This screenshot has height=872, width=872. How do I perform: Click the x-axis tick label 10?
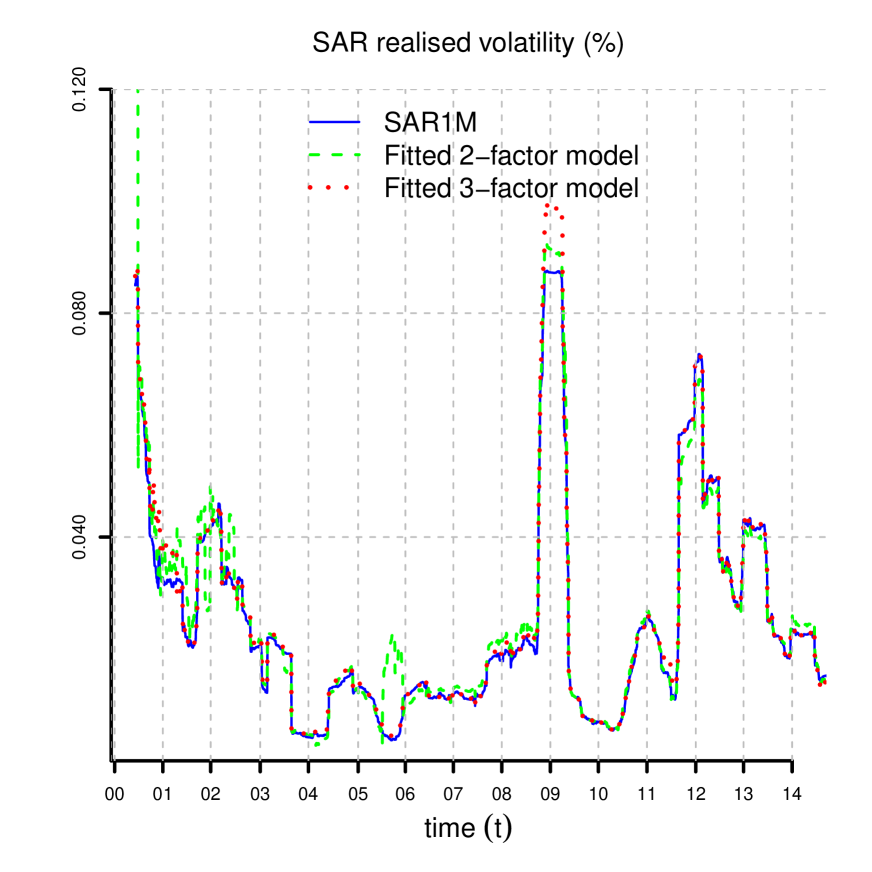pos(598,794)
